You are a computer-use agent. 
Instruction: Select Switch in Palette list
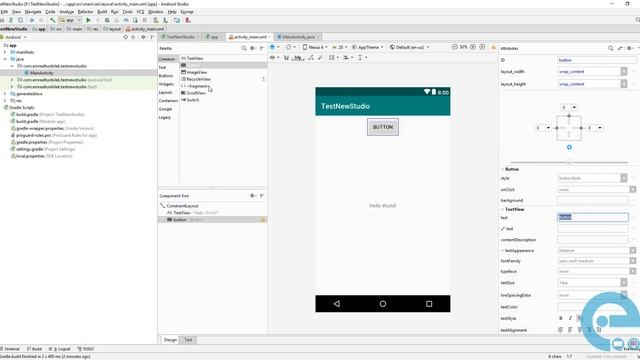[x=190, y=100]
